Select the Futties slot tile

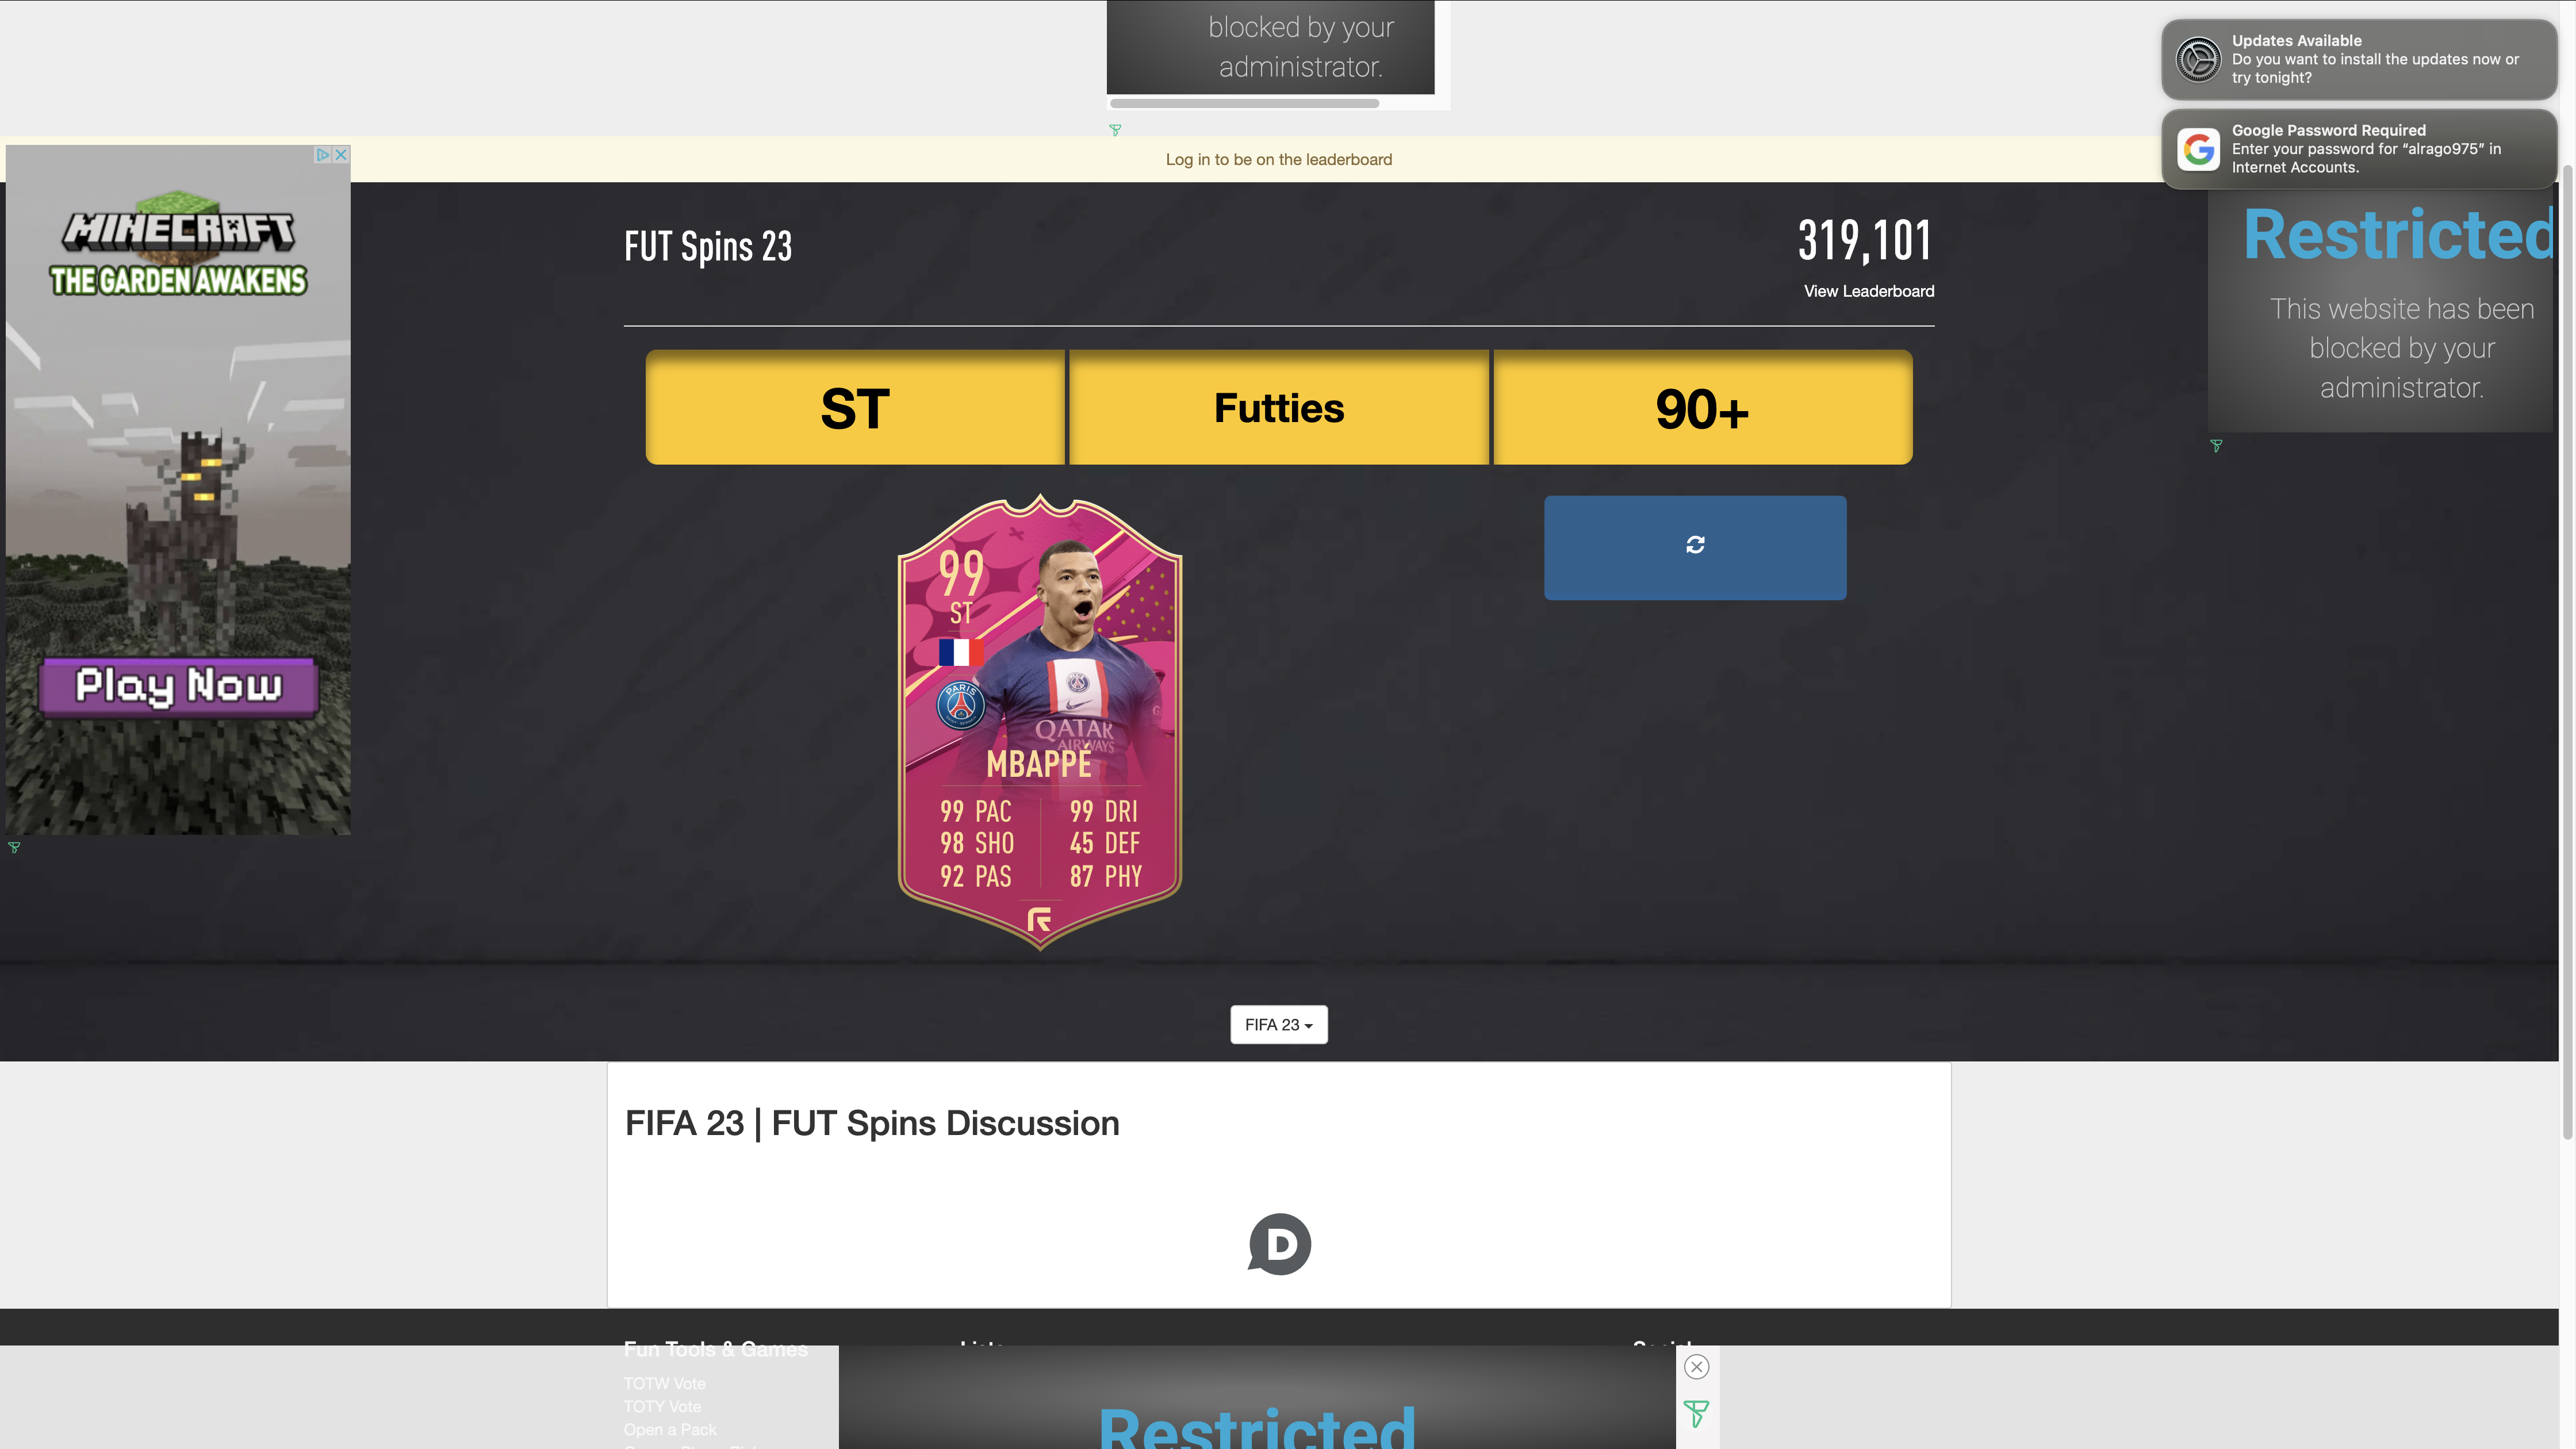[1279, 407]
